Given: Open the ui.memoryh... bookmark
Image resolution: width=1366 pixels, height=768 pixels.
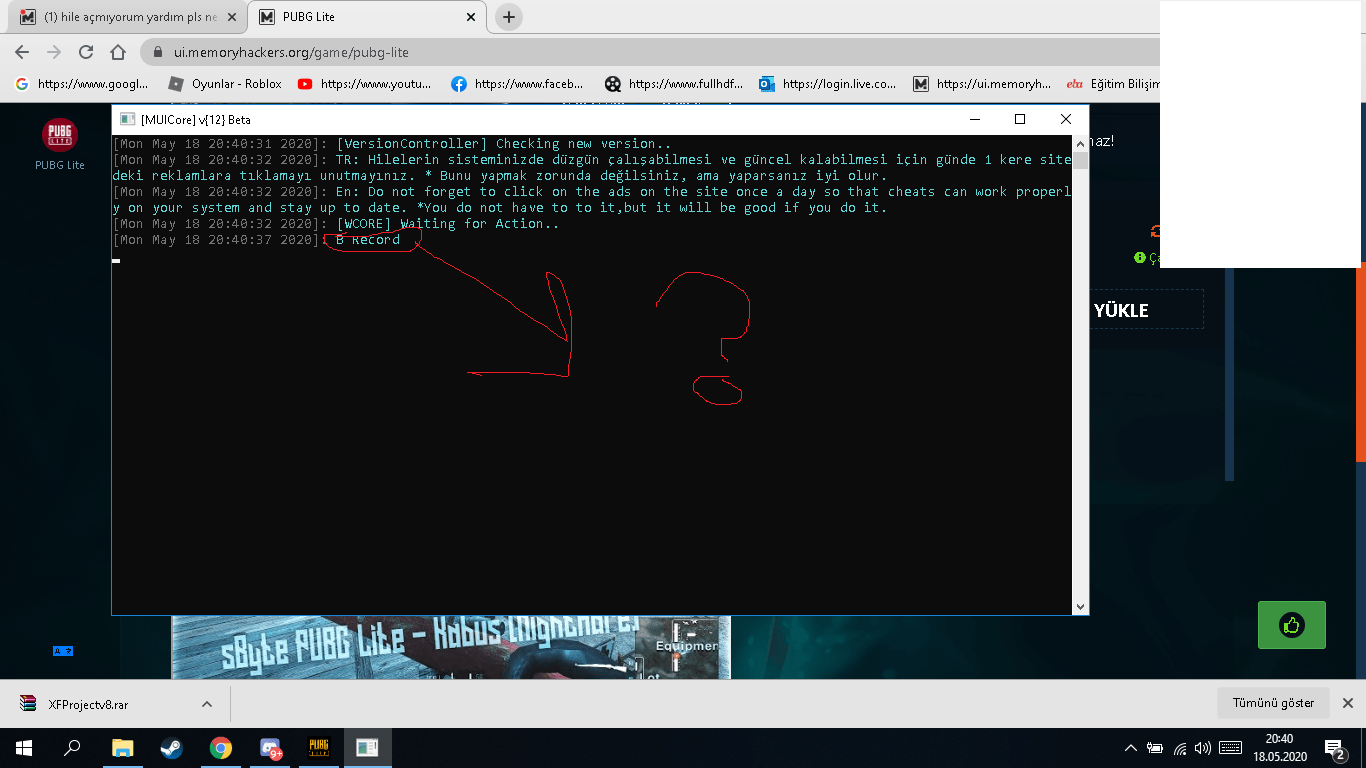Looking at the screenshot, I should 982,84.
